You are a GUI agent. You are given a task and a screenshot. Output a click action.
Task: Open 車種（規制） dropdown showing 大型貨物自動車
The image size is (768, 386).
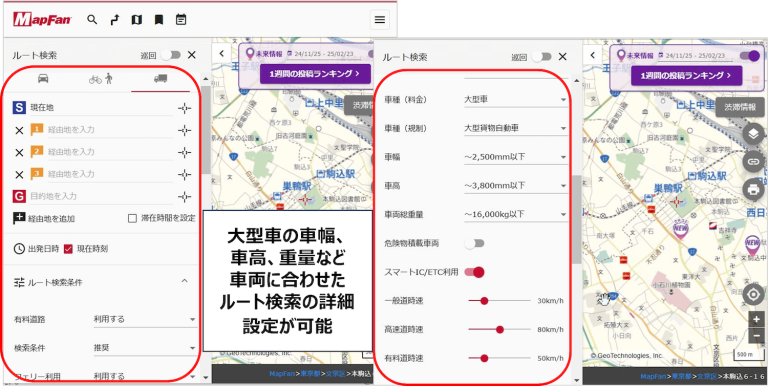(516, 128)
